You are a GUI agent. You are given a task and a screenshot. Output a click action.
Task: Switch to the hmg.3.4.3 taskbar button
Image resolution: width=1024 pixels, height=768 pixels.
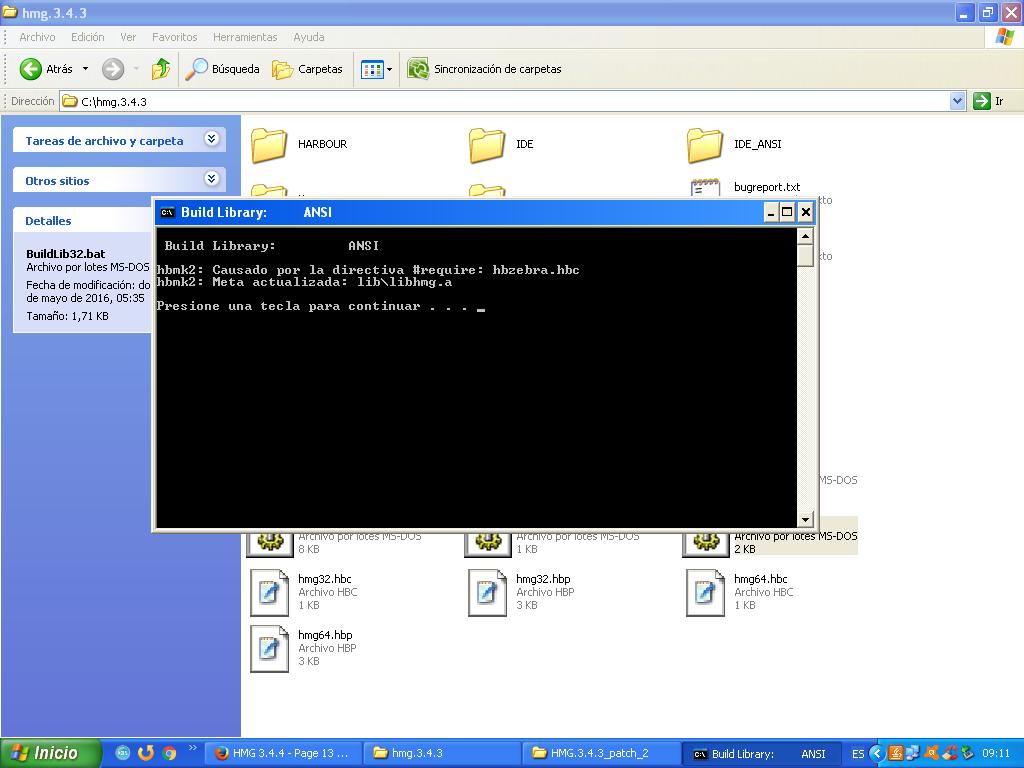pos(441,754)
